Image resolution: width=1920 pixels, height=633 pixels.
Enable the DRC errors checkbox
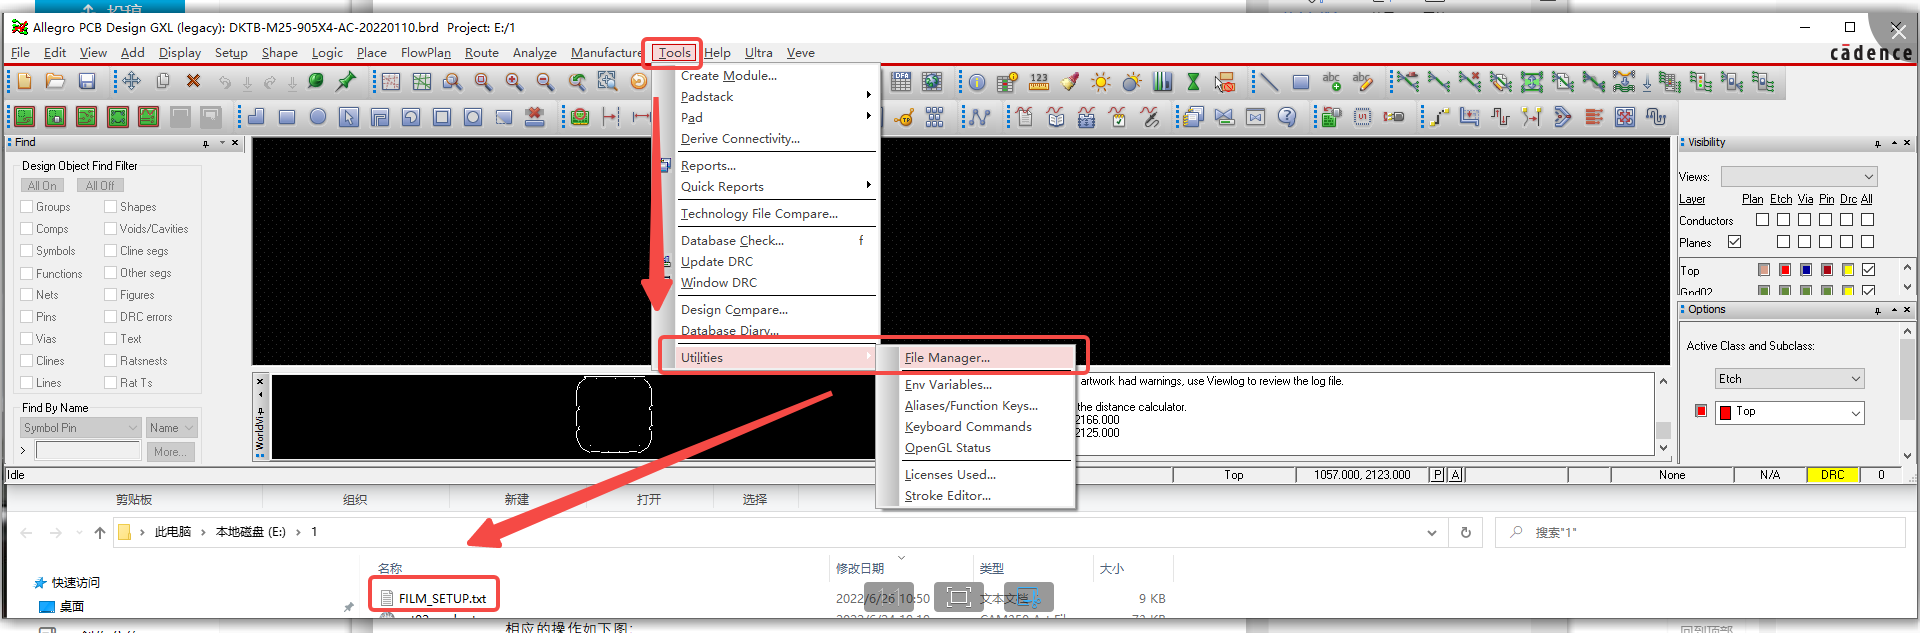(x=111, y=317)
